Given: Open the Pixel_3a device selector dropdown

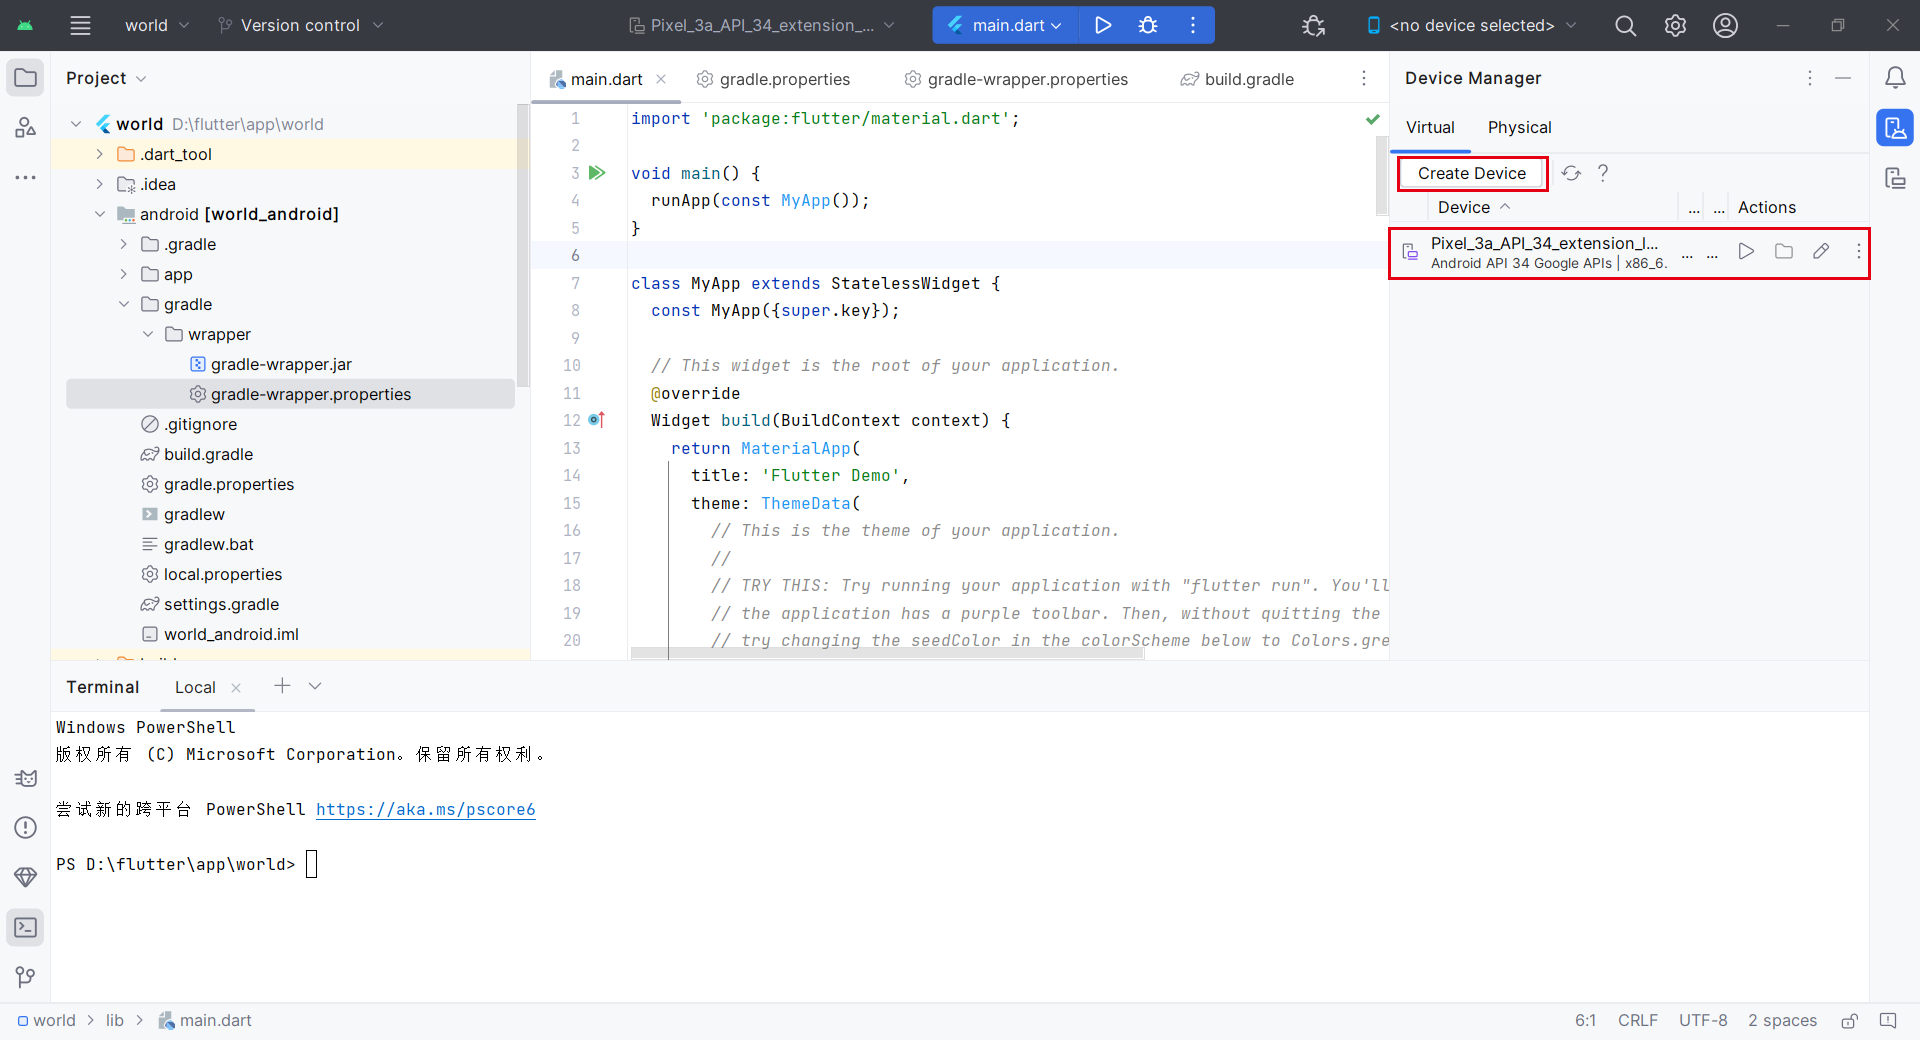Looking at the screenshot, I should click(762, 25).
